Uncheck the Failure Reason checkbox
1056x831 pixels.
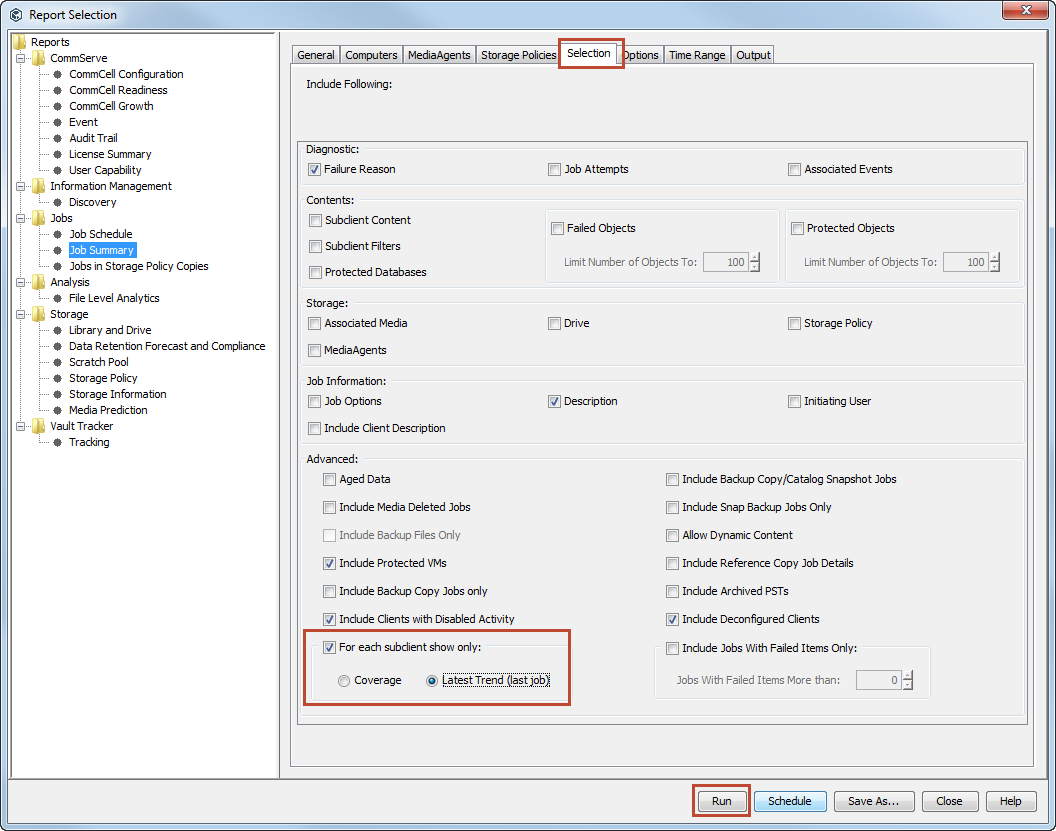point(315,170)
